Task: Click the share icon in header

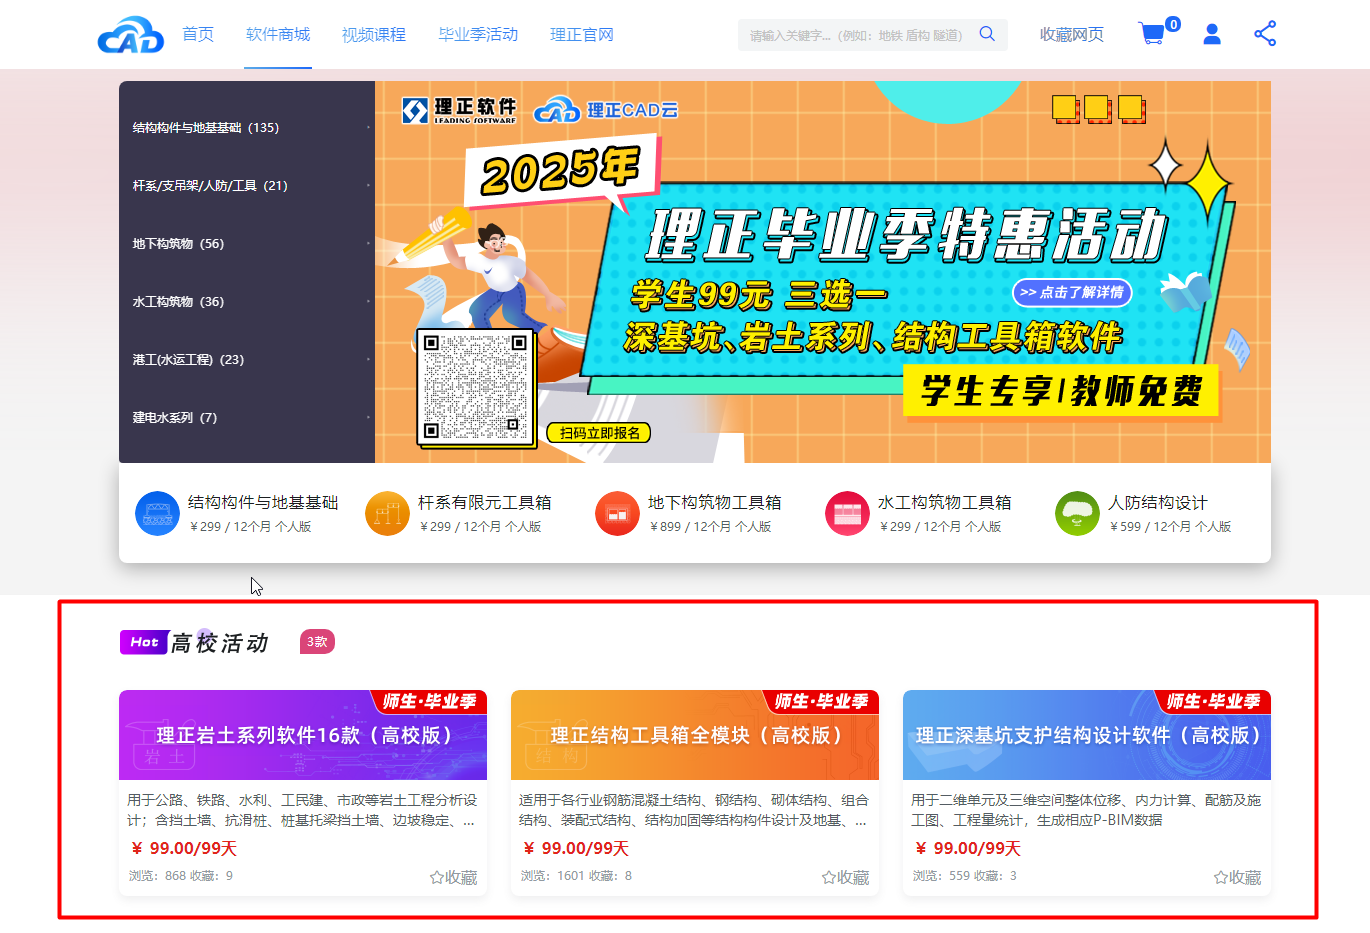Action: [1265, 34]
